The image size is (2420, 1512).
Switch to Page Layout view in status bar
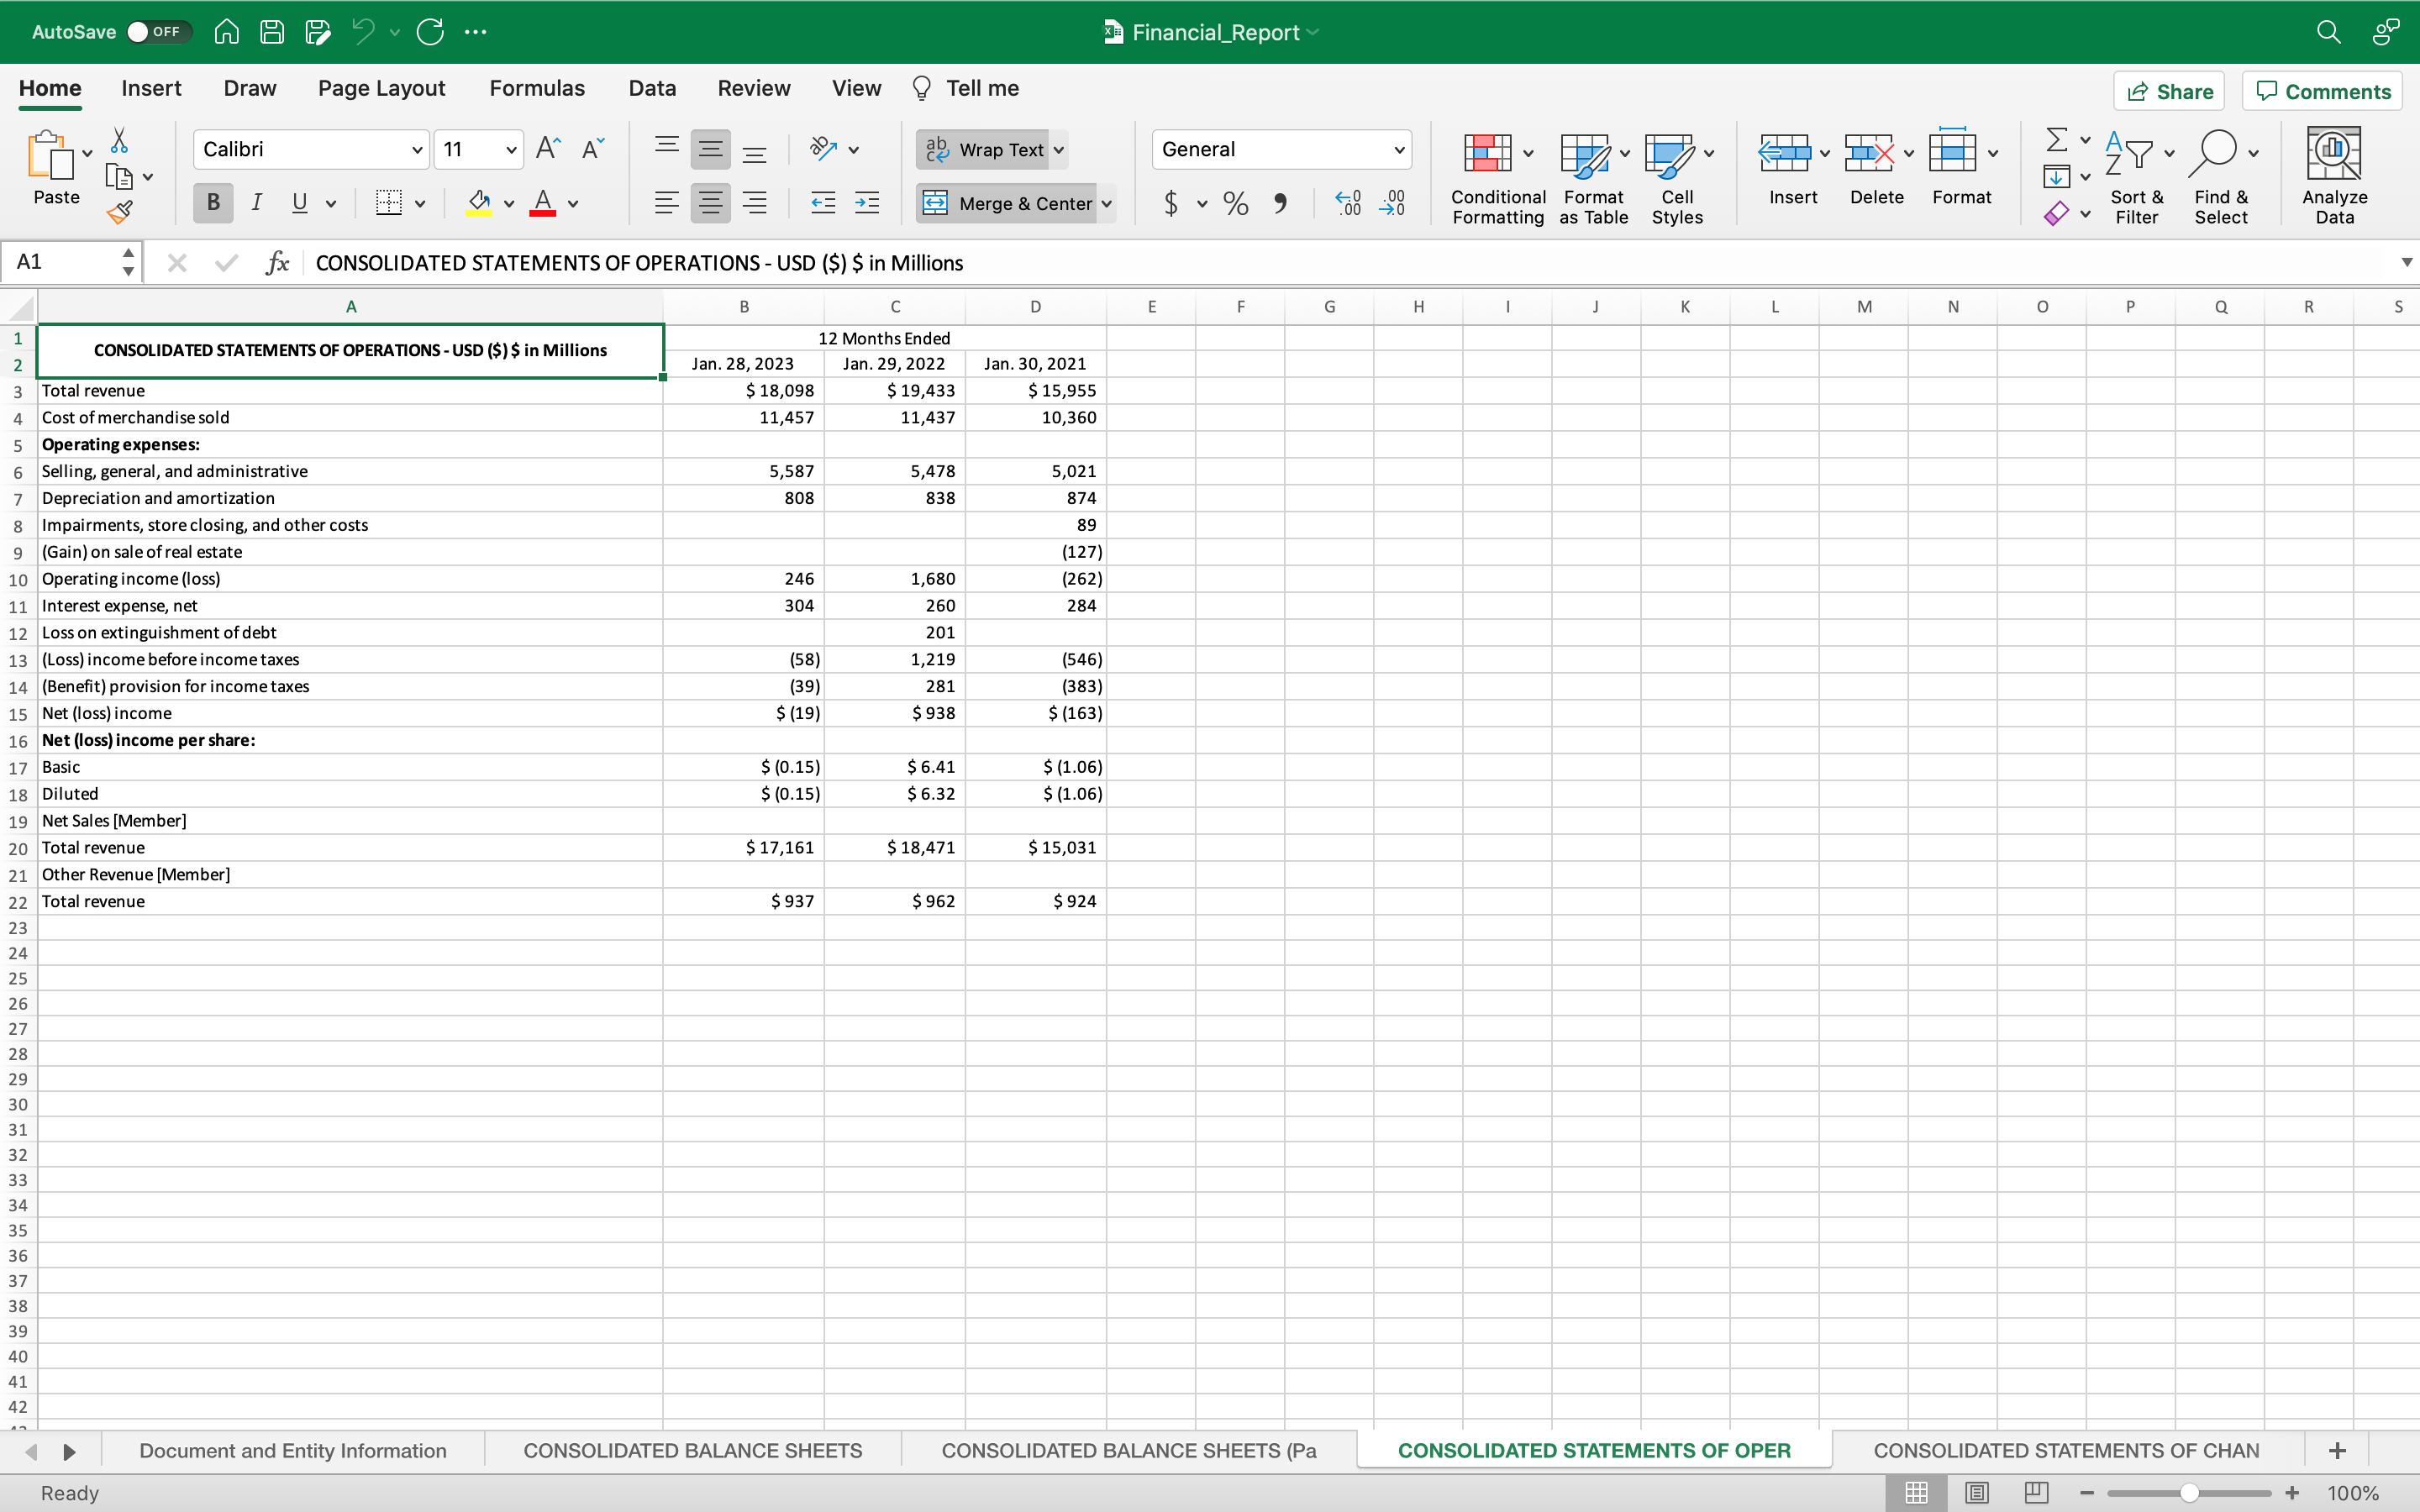(x=1976, y=1493)
